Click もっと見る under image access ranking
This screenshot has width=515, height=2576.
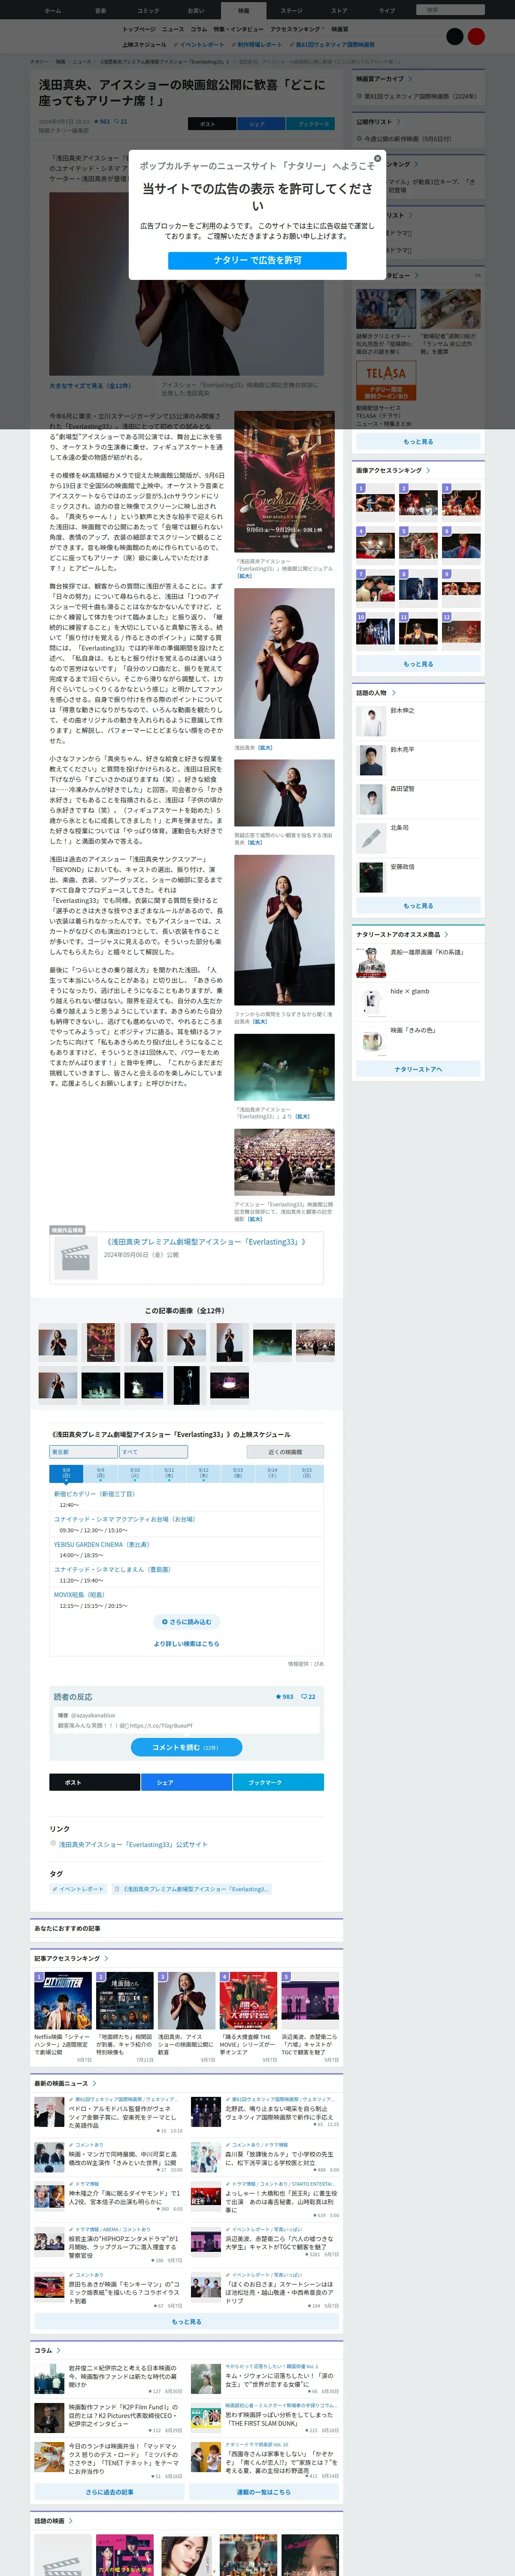[418, 664]
